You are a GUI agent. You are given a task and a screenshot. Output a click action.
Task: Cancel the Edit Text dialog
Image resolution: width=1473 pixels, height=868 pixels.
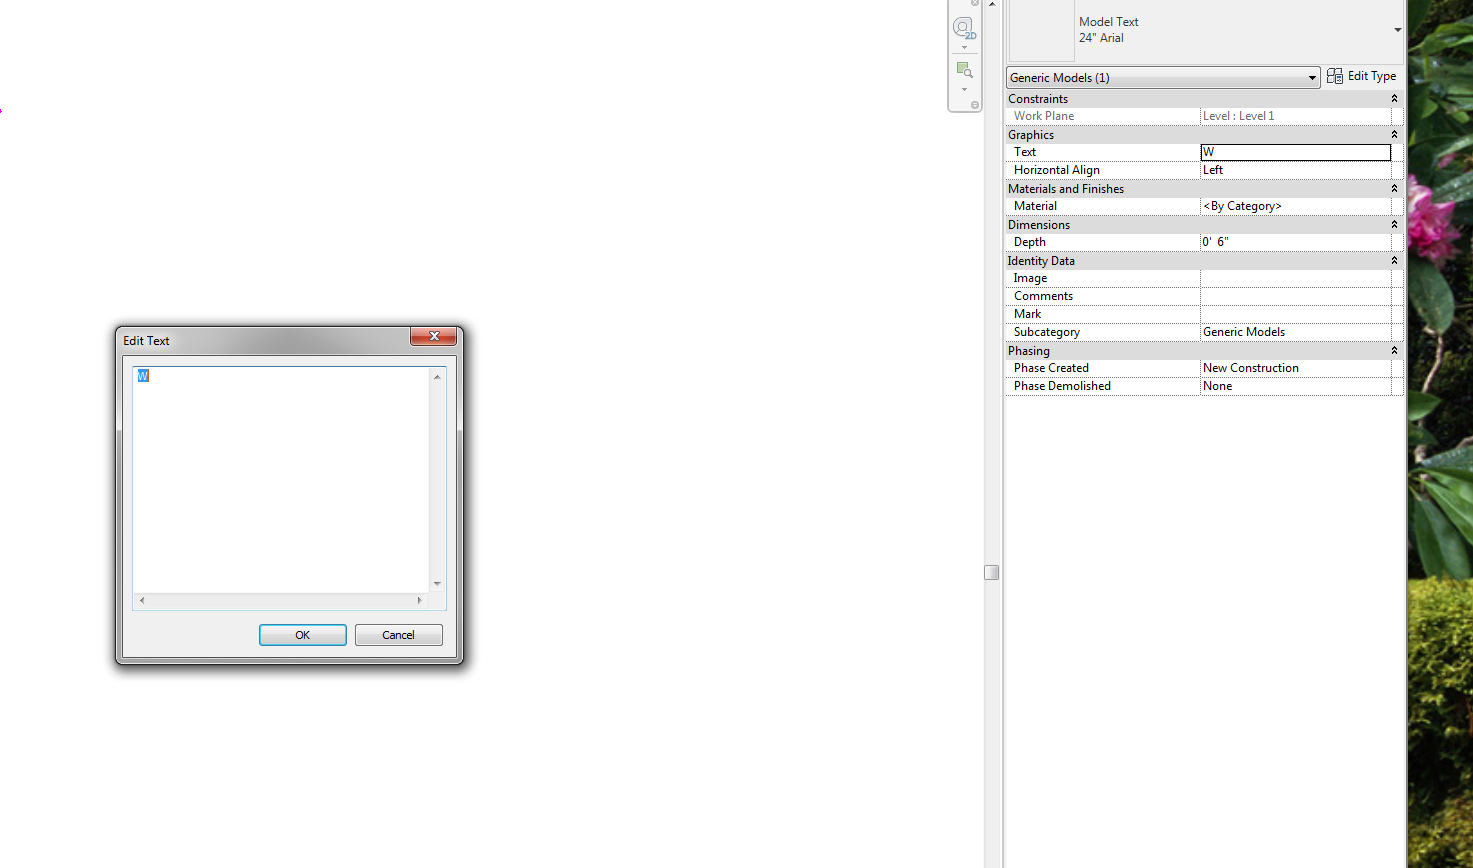pyautogui.click(x=398, y=634)
